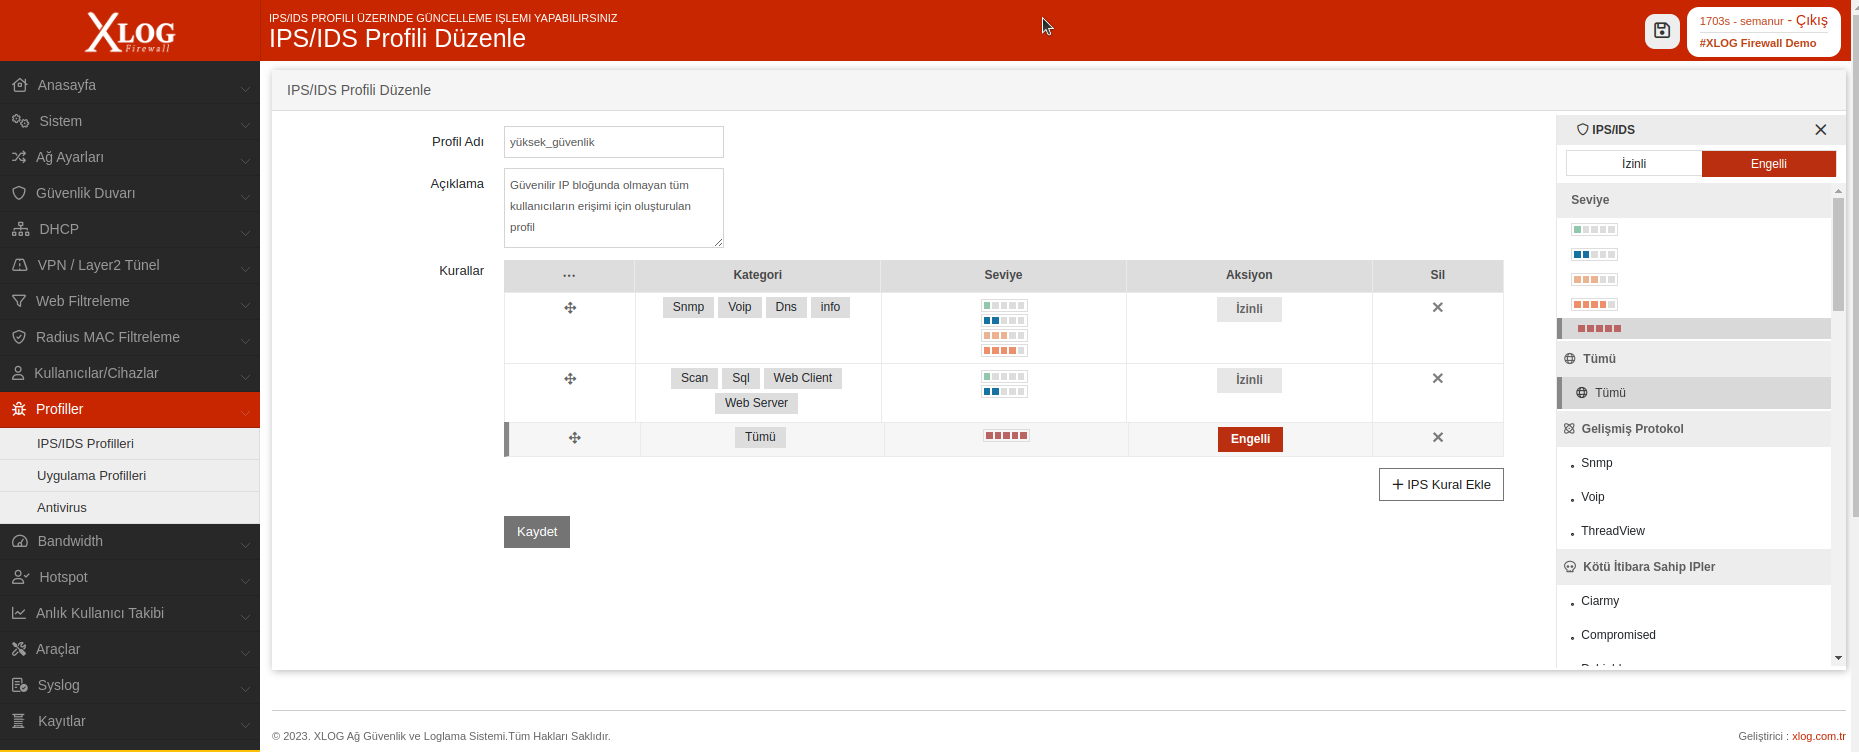Select the blue second Seviye level swatch
Image resolution: width=1859 pixels, height=752 pixels.
tap(1594, 255)
